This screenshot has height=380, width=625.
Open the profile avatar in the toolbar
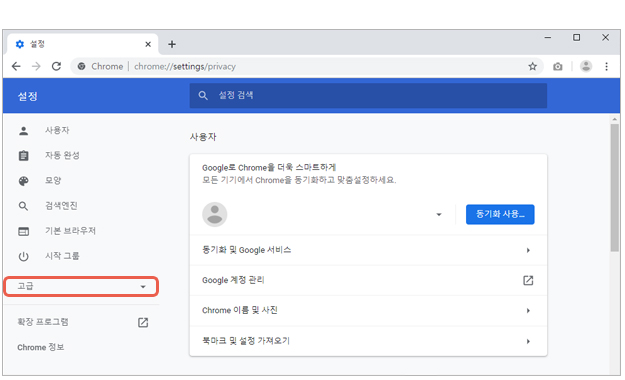click(586, 66)
